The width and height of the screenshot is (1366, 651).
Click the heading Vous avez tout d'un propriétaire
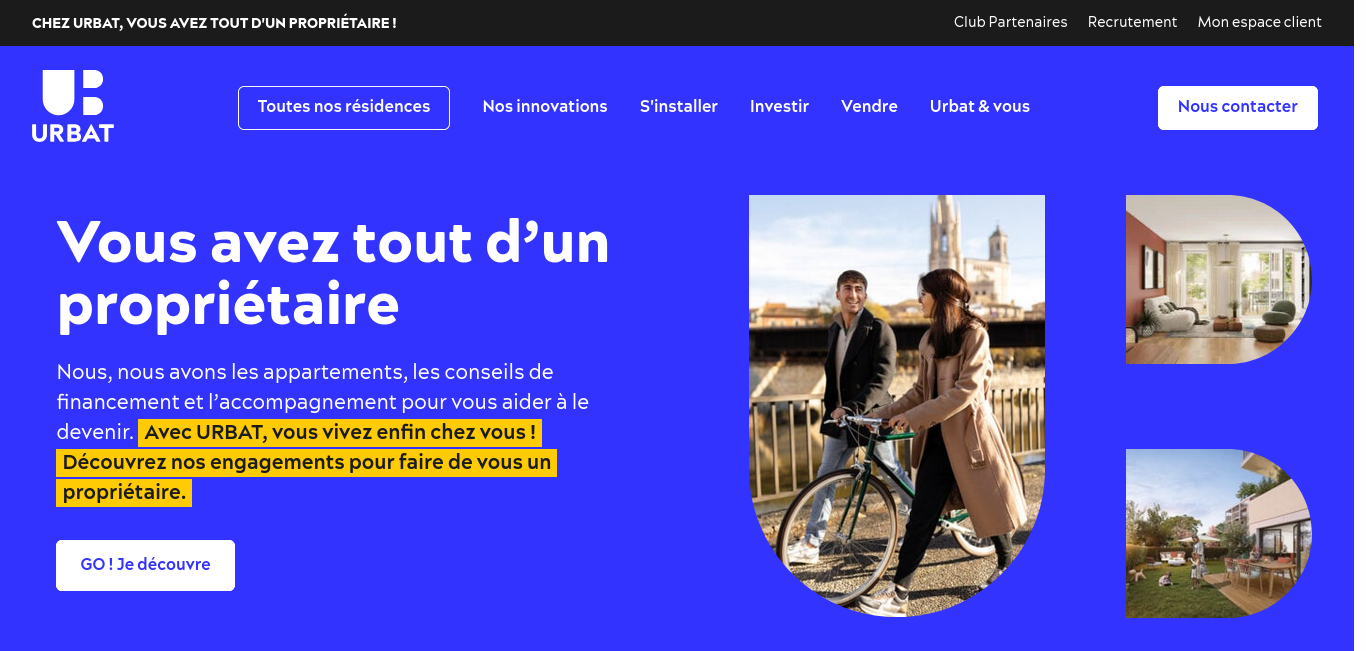tap(333, 272)
